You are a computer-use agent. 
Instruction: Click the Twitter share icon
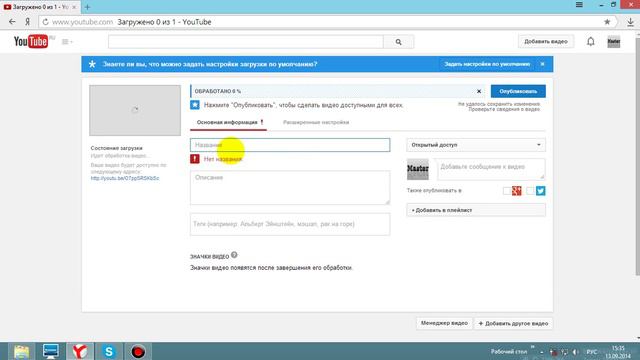point(540,191)
